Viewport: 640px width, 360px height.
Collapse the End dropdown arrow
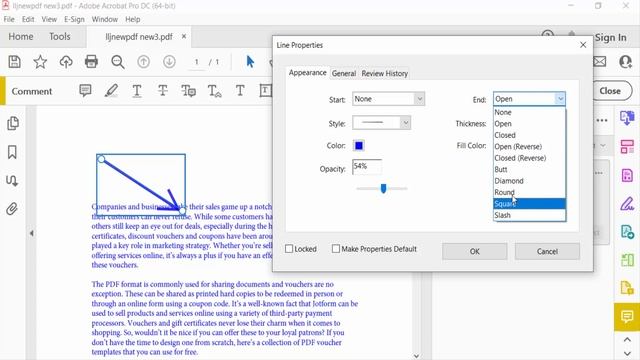[560, 99]
